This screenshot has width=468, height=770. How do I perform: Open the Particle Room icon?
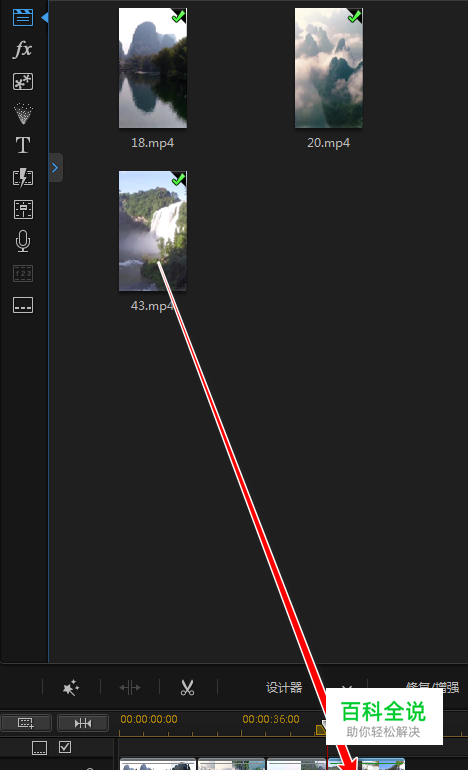pyautogui.click(x=23, y=113)
